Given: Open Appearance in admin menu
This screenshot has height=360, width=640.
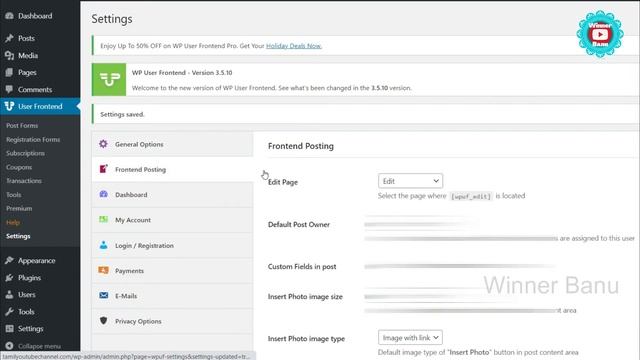Looking at the screenshot, I should click(x=36, y=261).
